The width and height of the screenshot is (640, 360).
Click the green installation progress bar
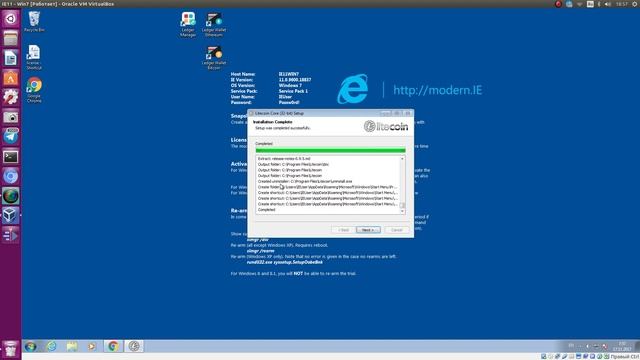coord(330,150)
